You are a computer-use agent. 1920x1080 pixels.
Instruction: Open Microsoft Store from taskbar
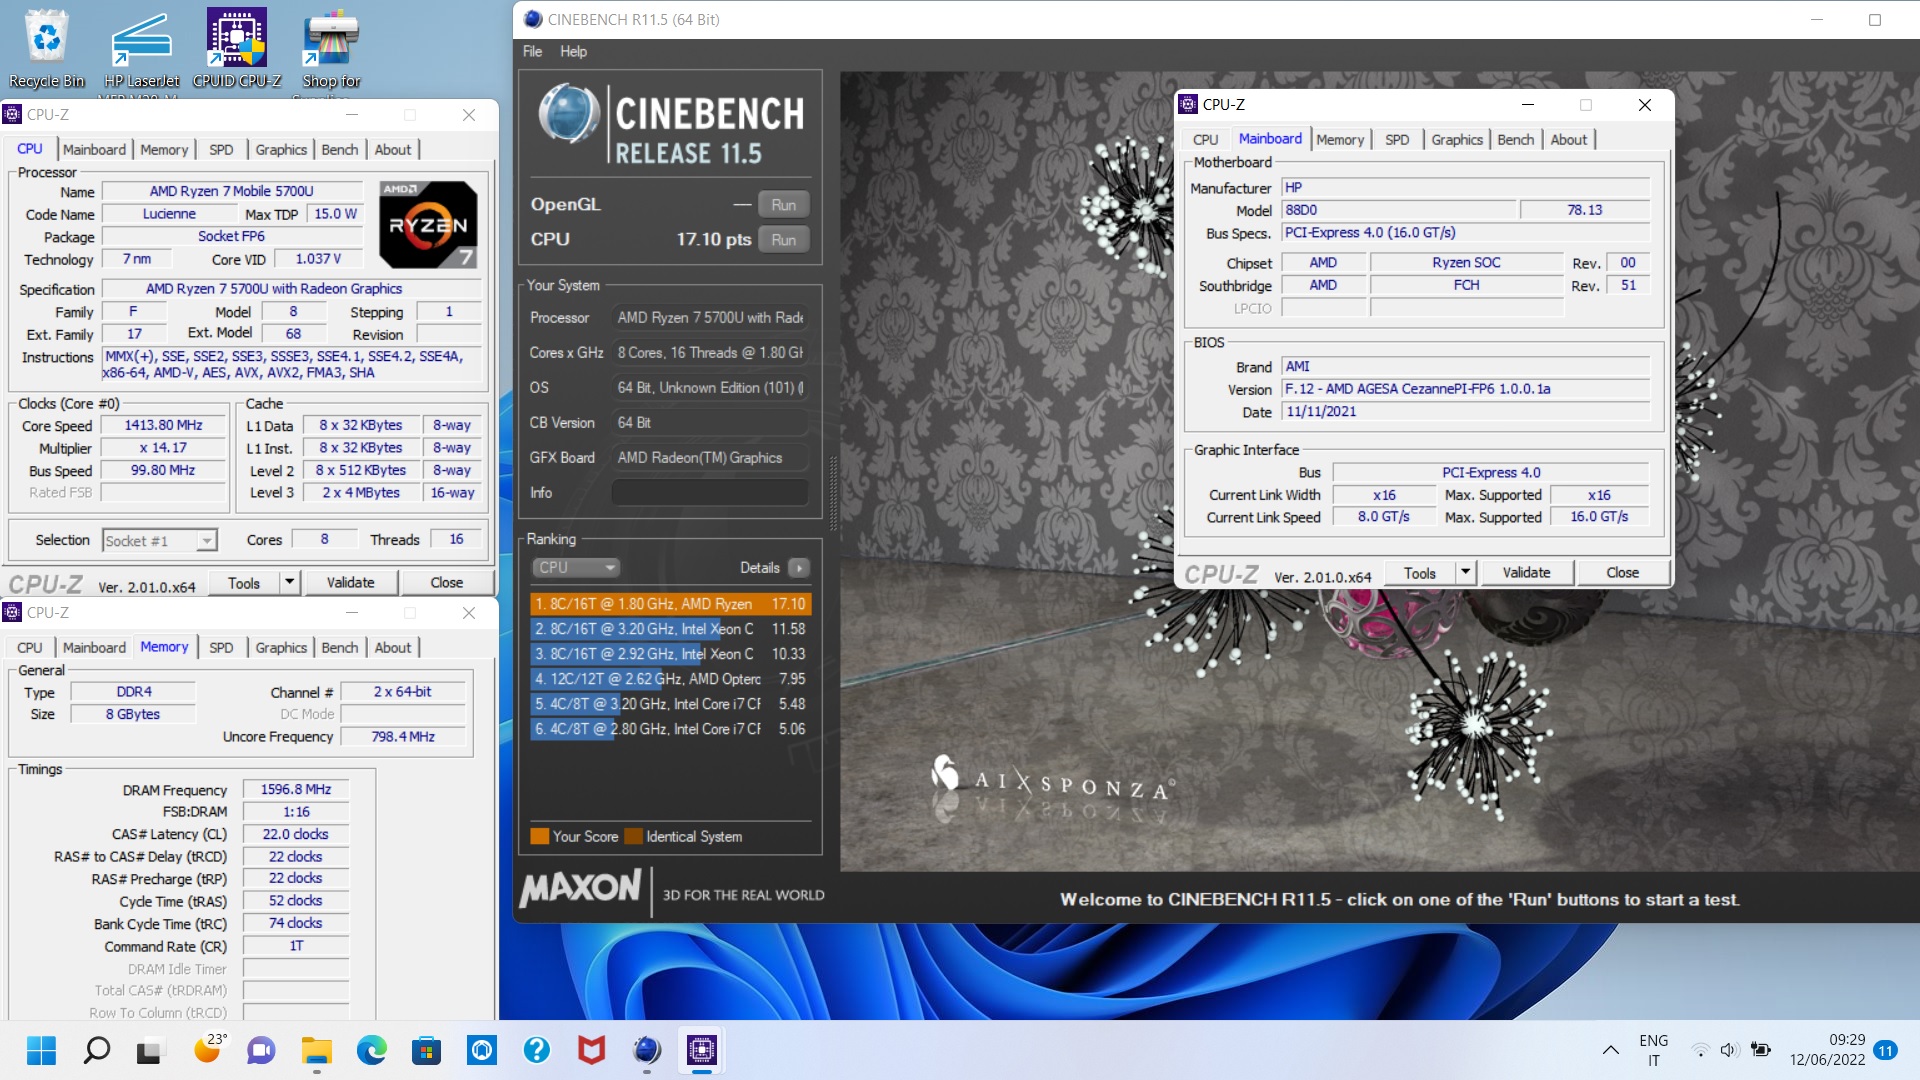pos(427,1050)
